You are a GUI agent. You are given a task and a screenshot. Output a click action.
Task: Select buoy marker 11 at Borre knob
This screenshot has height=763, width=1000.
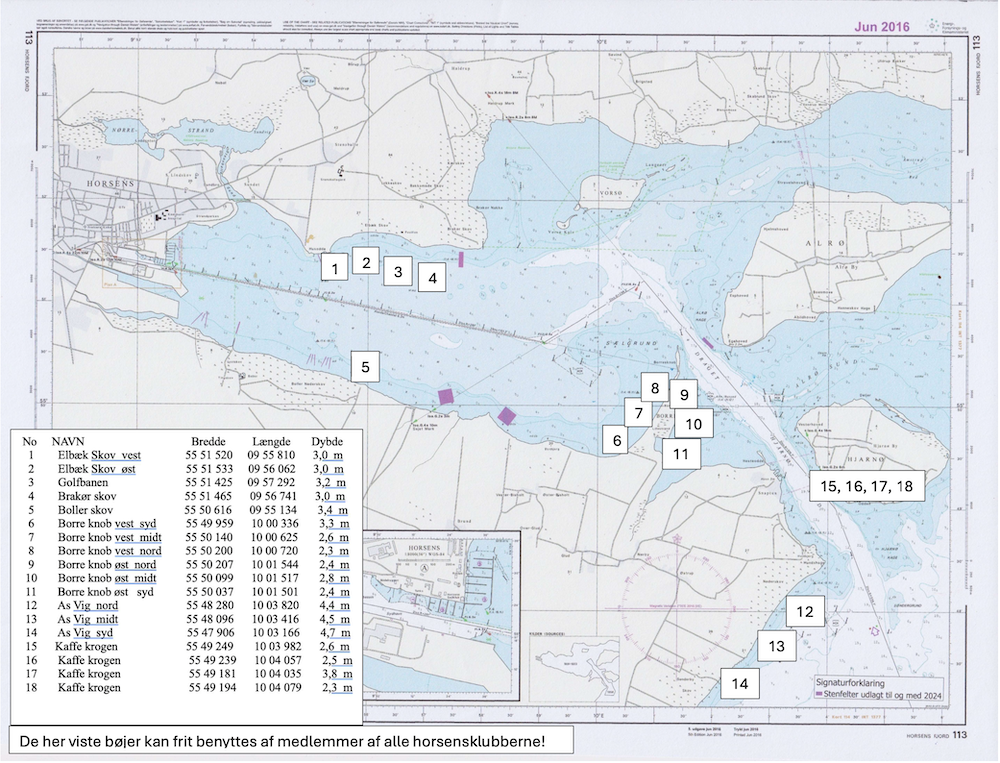click(680, 453)
